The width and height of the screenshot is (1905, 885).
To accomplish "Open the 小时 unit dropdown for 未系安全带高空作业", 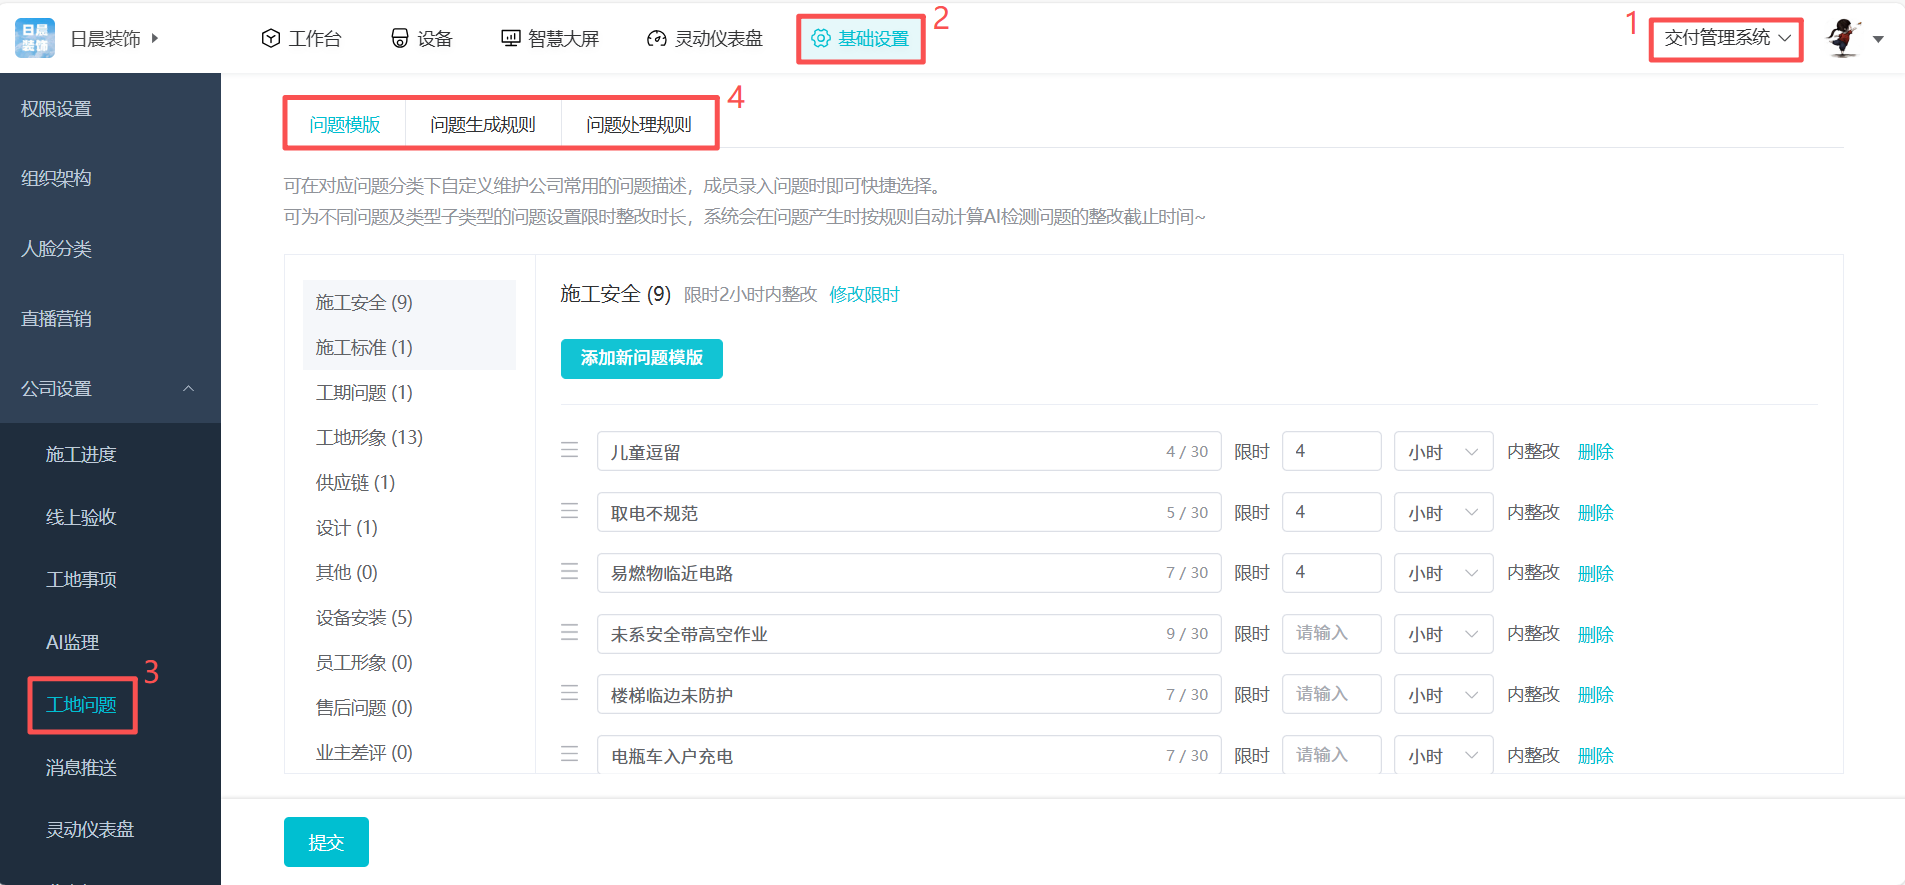I will coord(1443,634).
